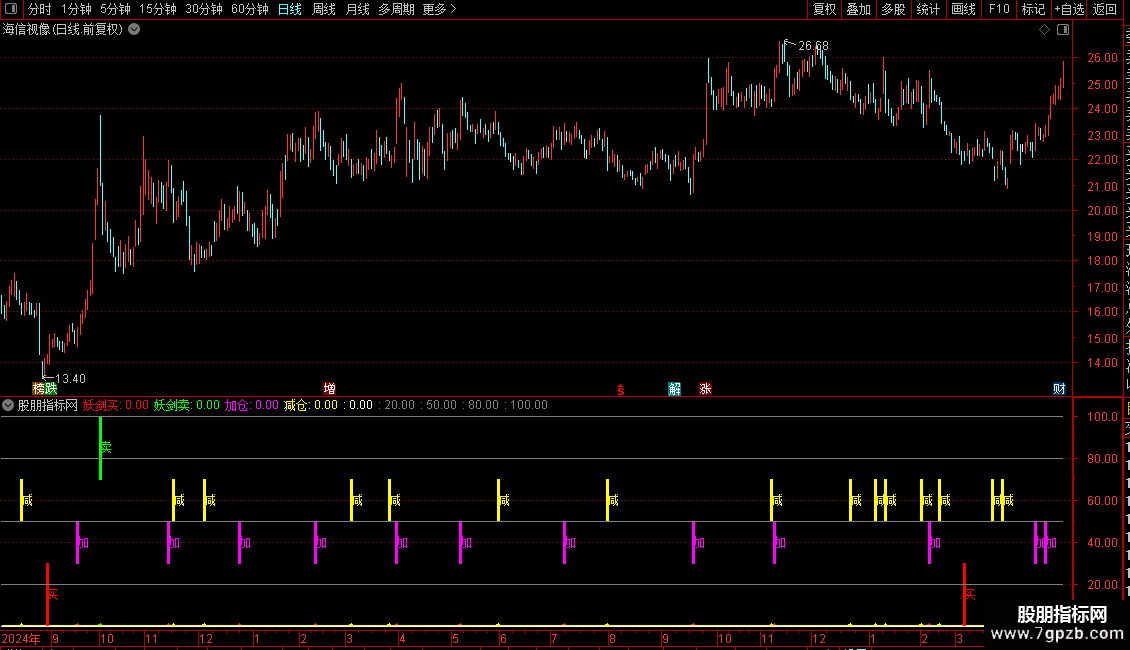This screenshot has width=1130, height=650.
Task: Select the 60分钟 period tab
Action: point(249,9)
